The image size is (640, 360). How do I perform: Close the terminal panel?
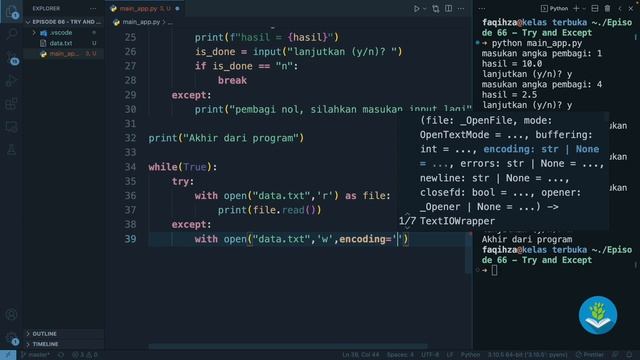tap(631, 9)
